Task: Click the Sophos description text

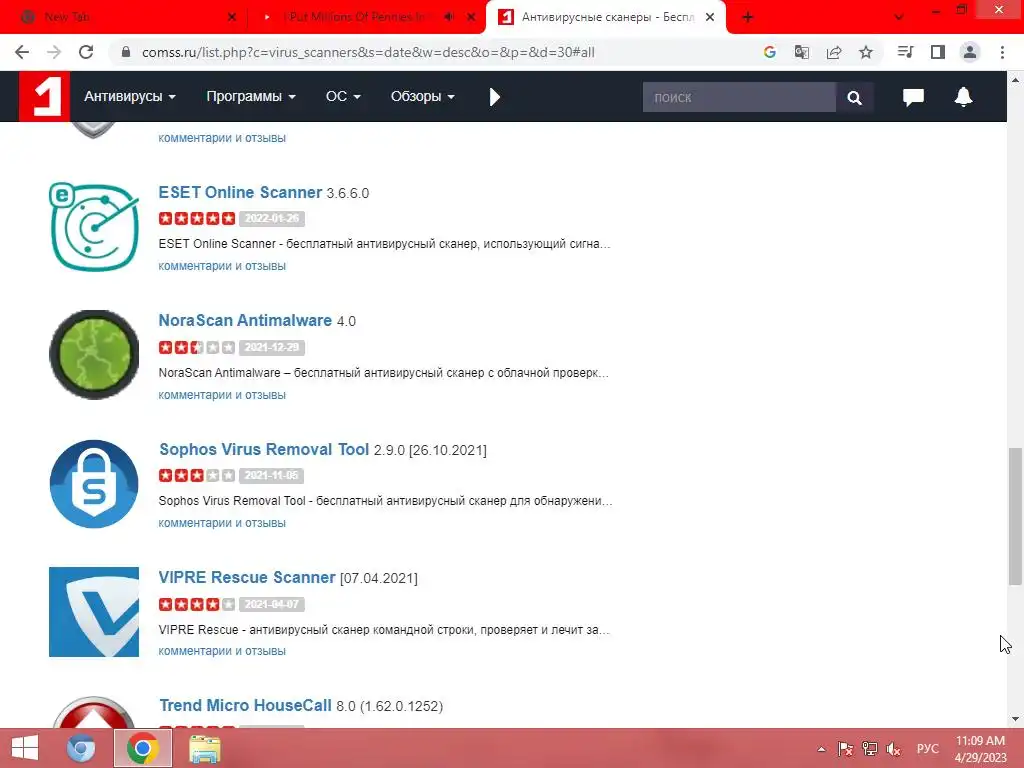Action: (x=385, y=501)
